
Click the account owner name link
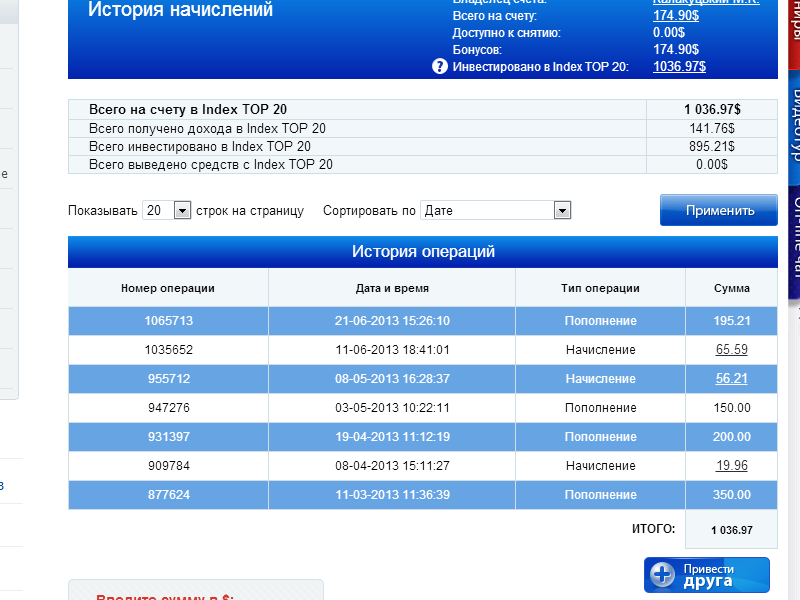pyautogui.click(x=706, y=2)
